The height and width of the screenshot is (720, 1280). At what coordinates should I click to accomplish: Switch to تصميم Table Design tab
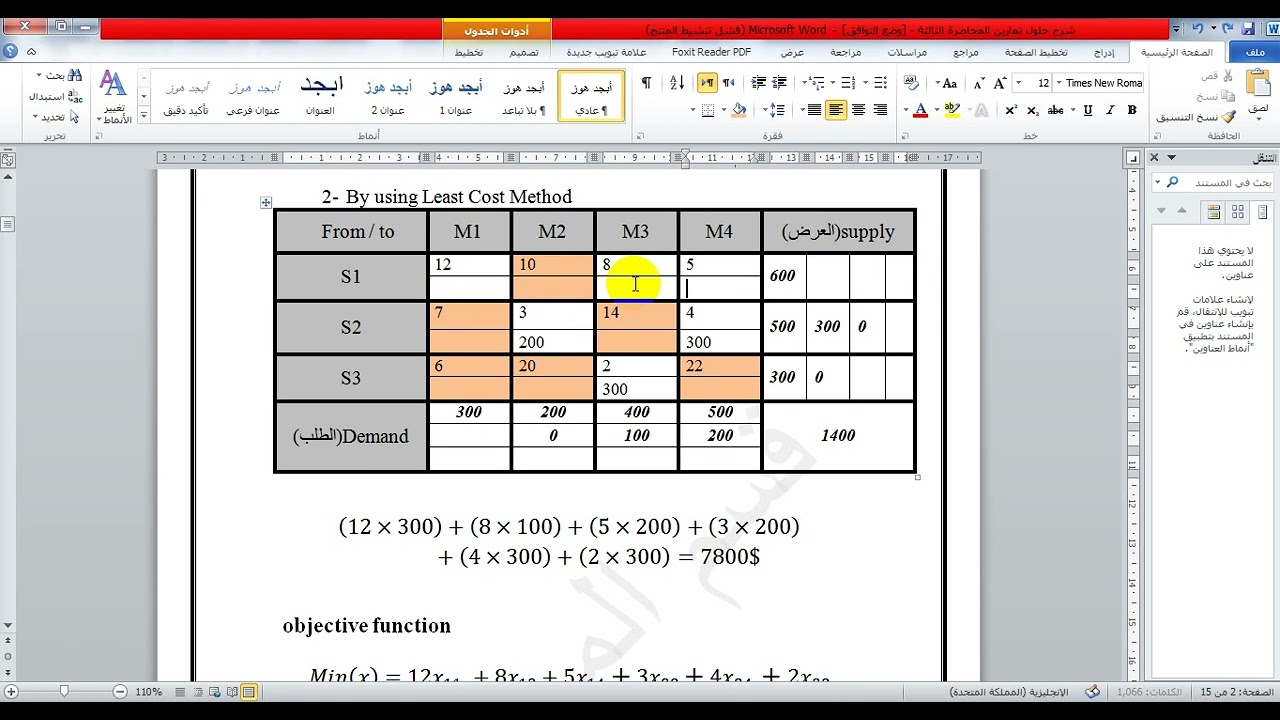coord(524,52)
